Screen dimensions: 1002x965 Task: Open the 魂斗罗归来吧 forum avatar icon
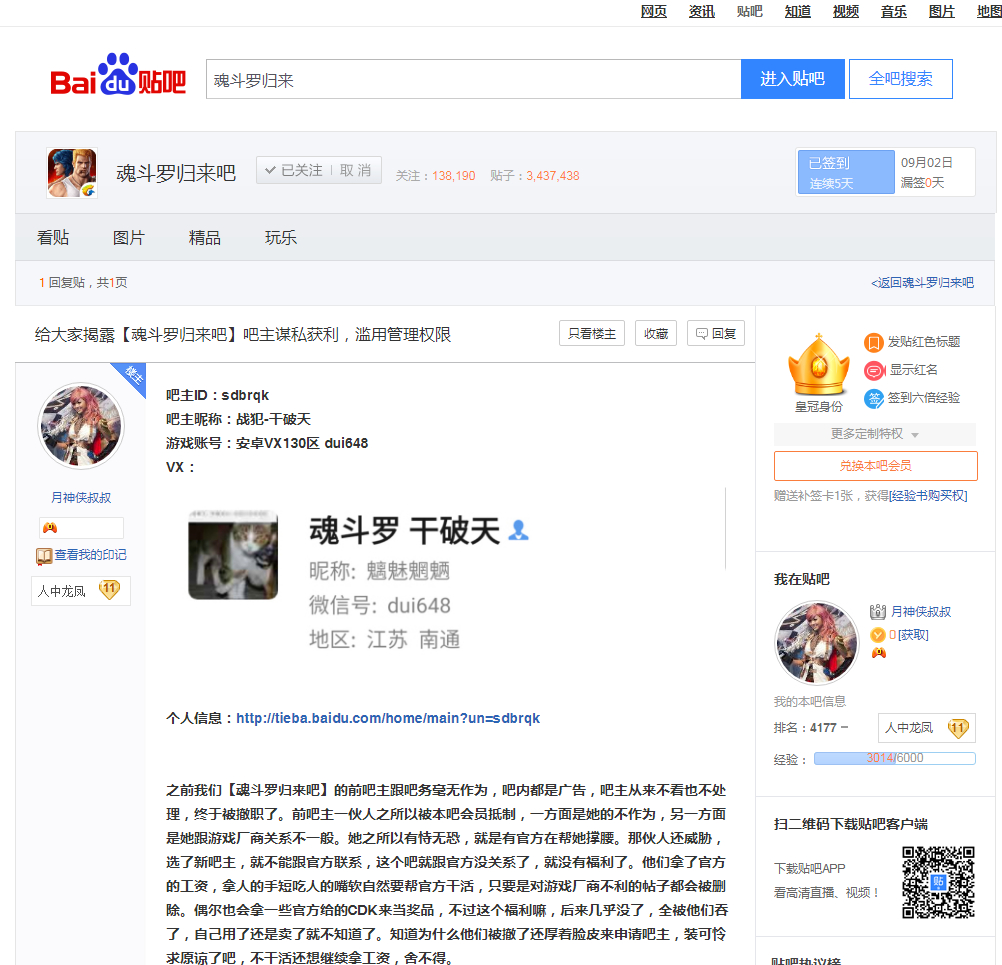pos(72,173)
